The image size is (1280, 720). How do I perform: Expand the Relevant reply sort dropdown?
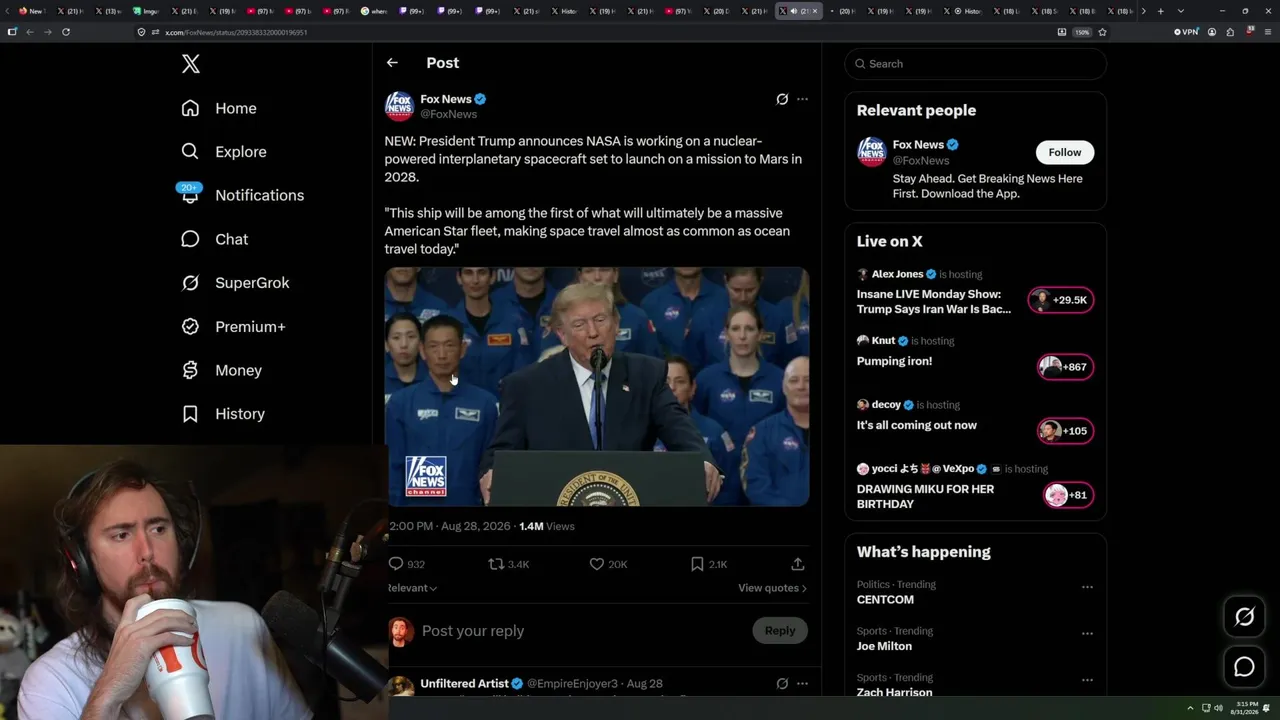[x=412, y=588]
